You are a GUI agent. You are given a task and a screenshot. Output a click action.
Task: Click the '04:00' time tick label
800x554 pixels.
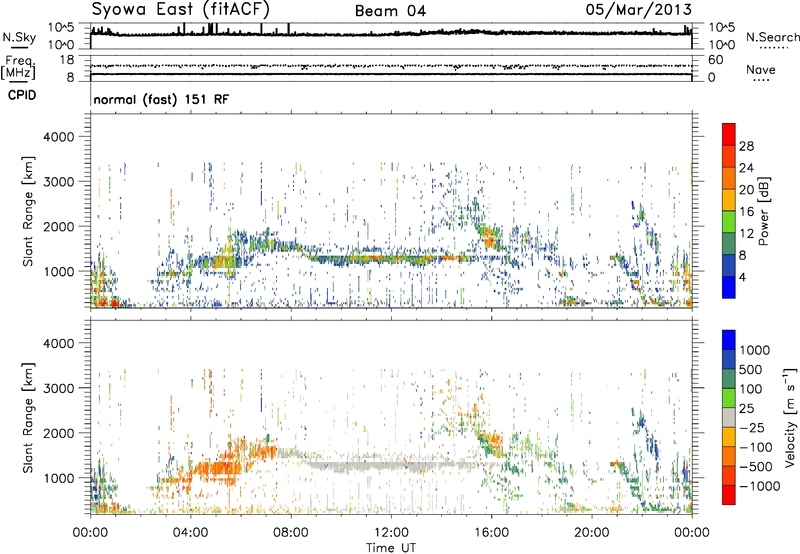pyautogui.click(x=191, y=533)
